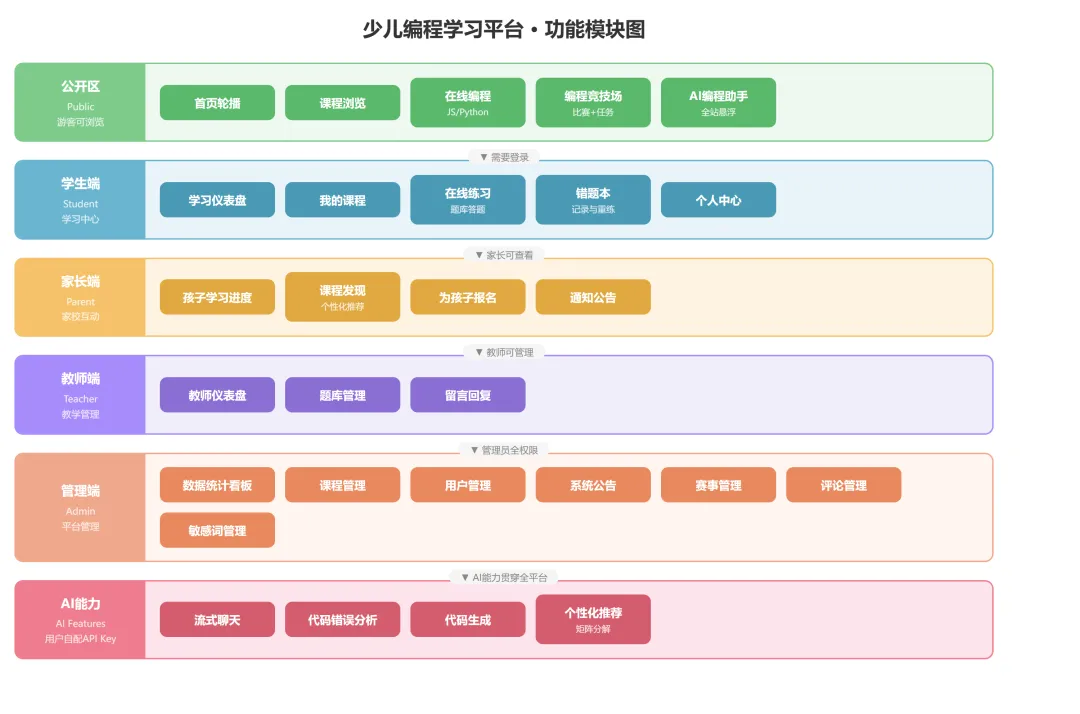This screenshot has width=1080, height=714.
Task: Open the 个人中心 box
Action: tap(718, 200)
